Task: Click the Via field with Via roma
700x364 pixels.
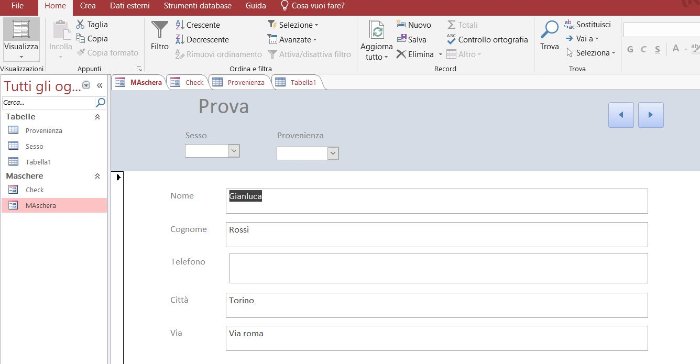Action: (437, 338)
